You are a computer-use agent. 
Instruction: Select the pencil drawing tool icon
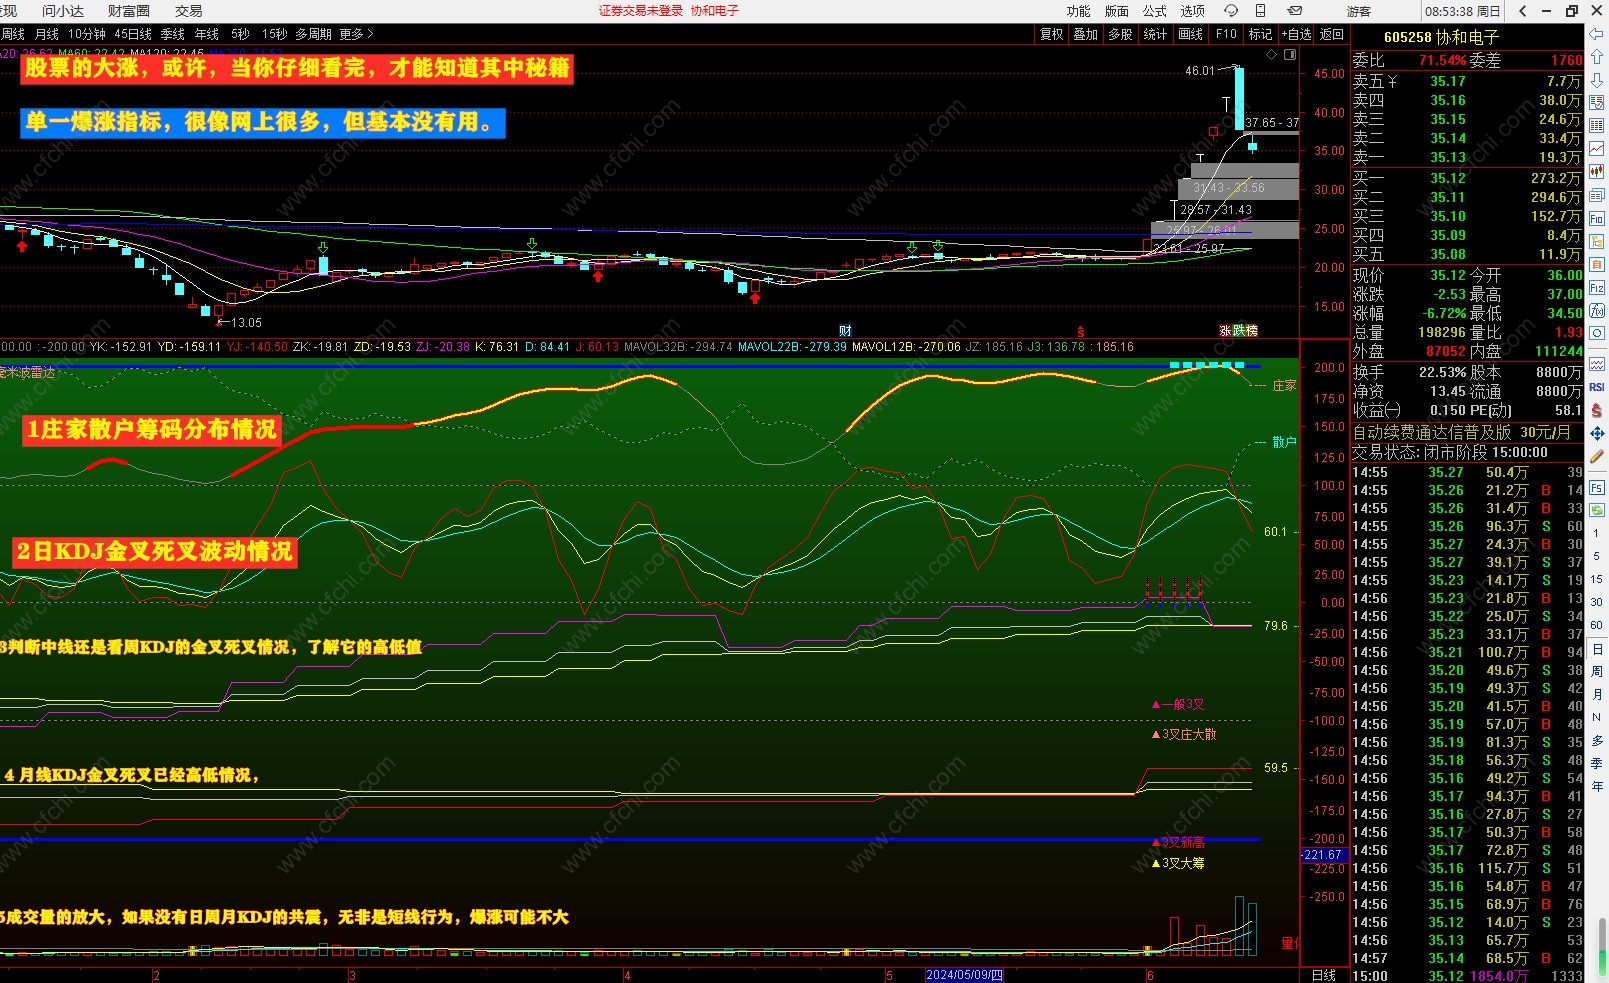pyautogui.click(x=1597, y=456)
